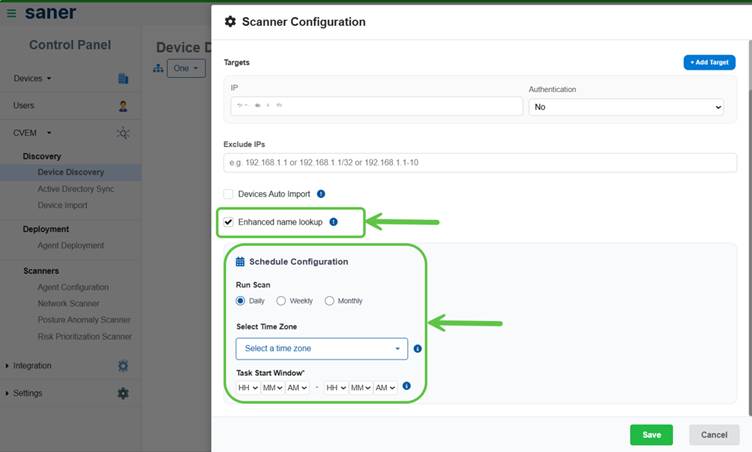Open the Authentication dropdown
Image resolution: width=752 pixels, height=452 pixels.
coord(626,106)
